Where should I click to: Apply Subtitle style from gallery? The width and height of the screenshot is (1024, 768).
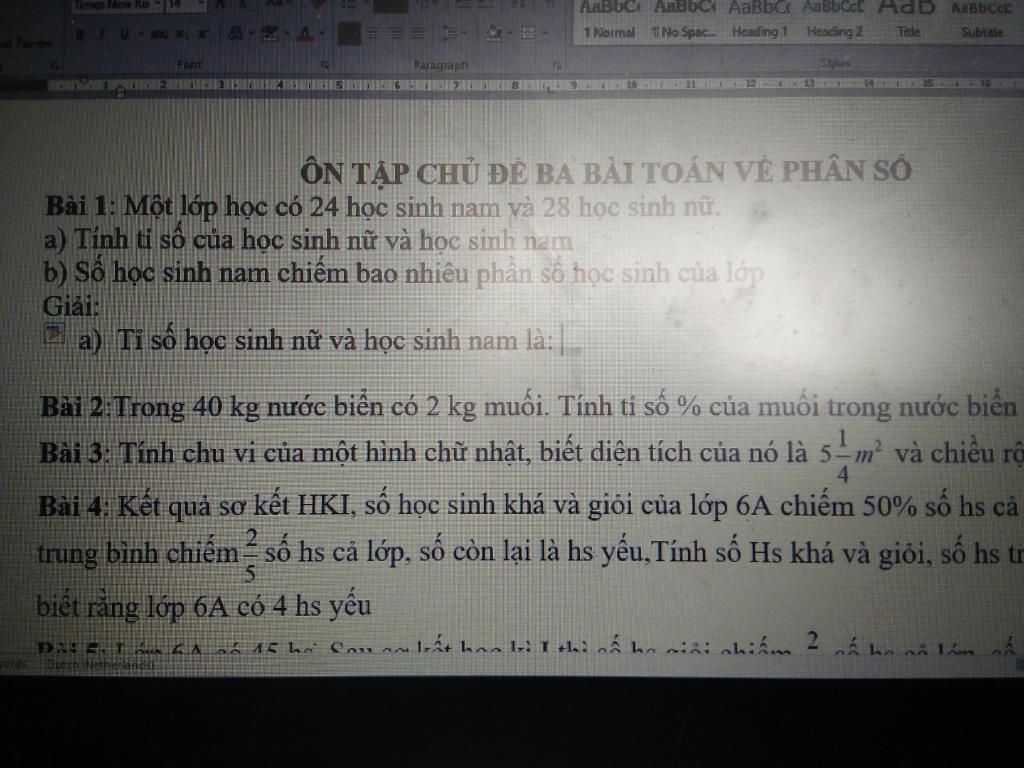[x=982, y=20]
